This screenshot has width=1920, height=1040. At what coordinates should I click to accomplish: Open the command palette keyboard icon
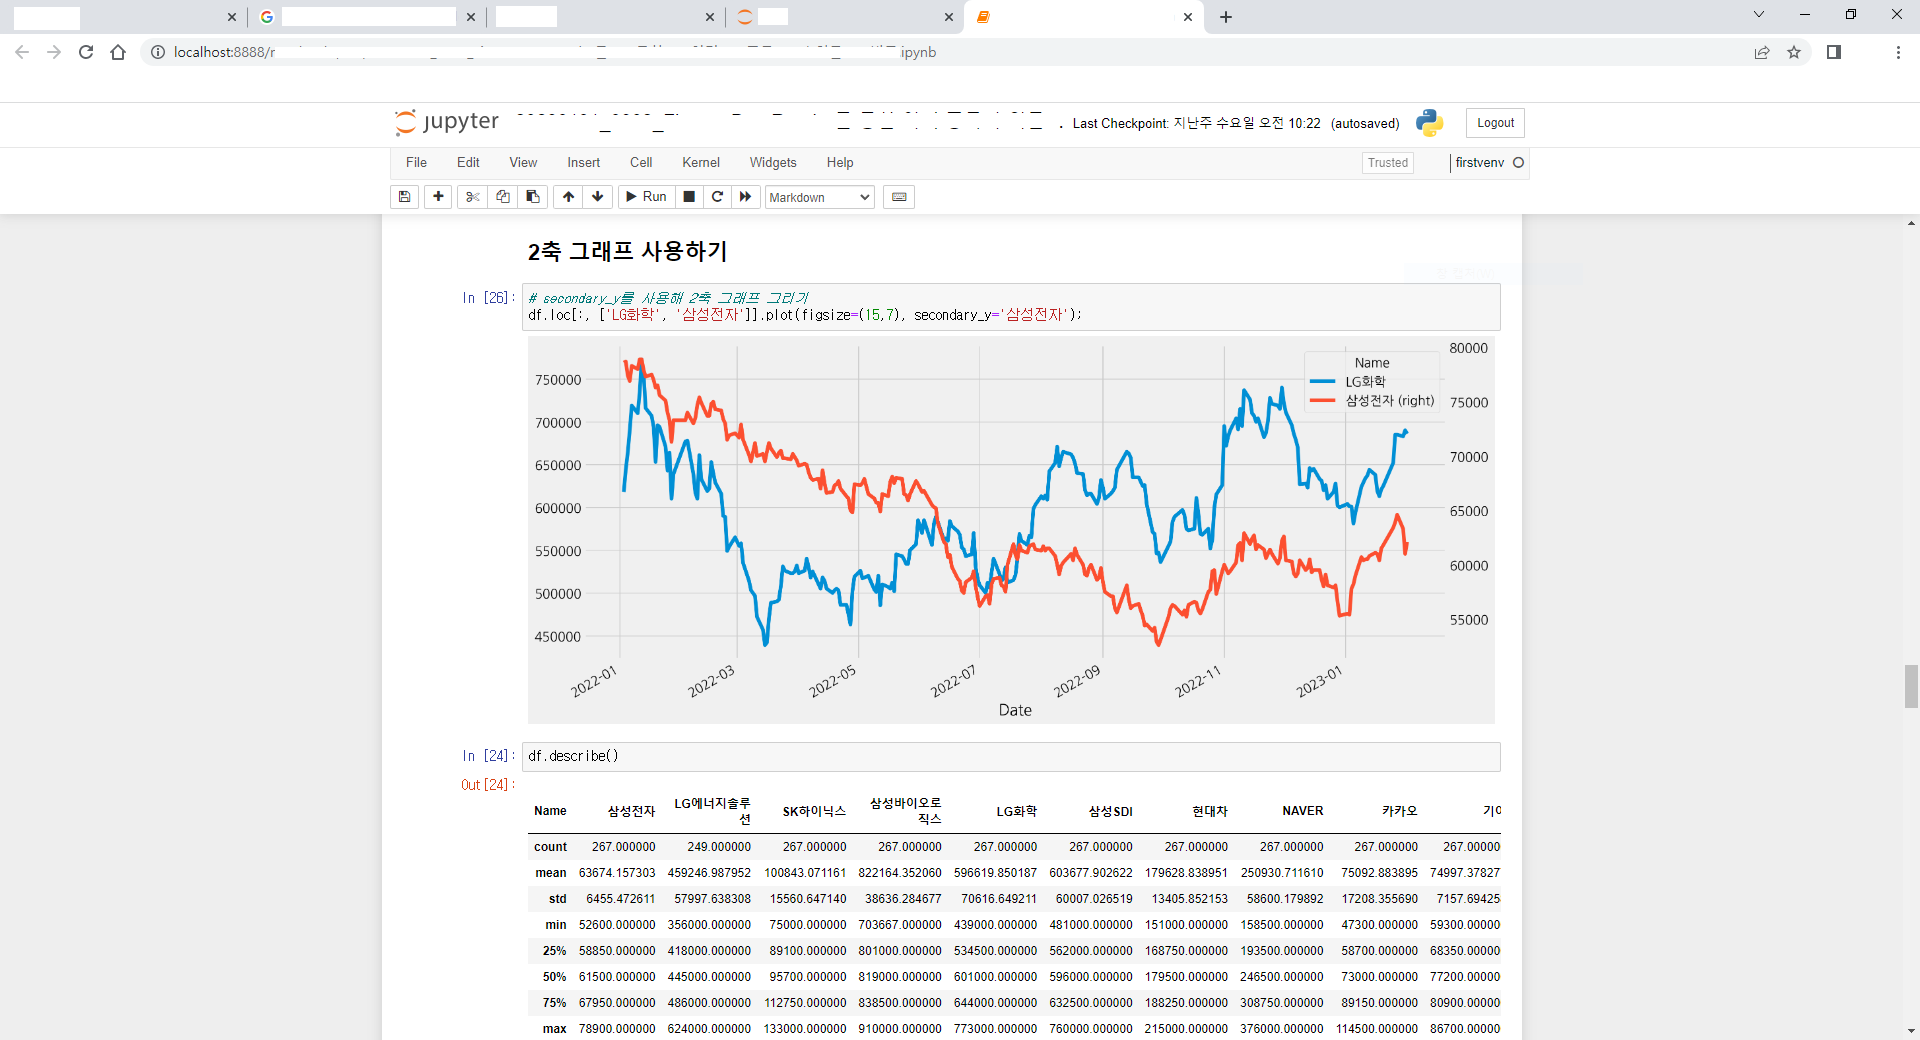tap(899, 197)
